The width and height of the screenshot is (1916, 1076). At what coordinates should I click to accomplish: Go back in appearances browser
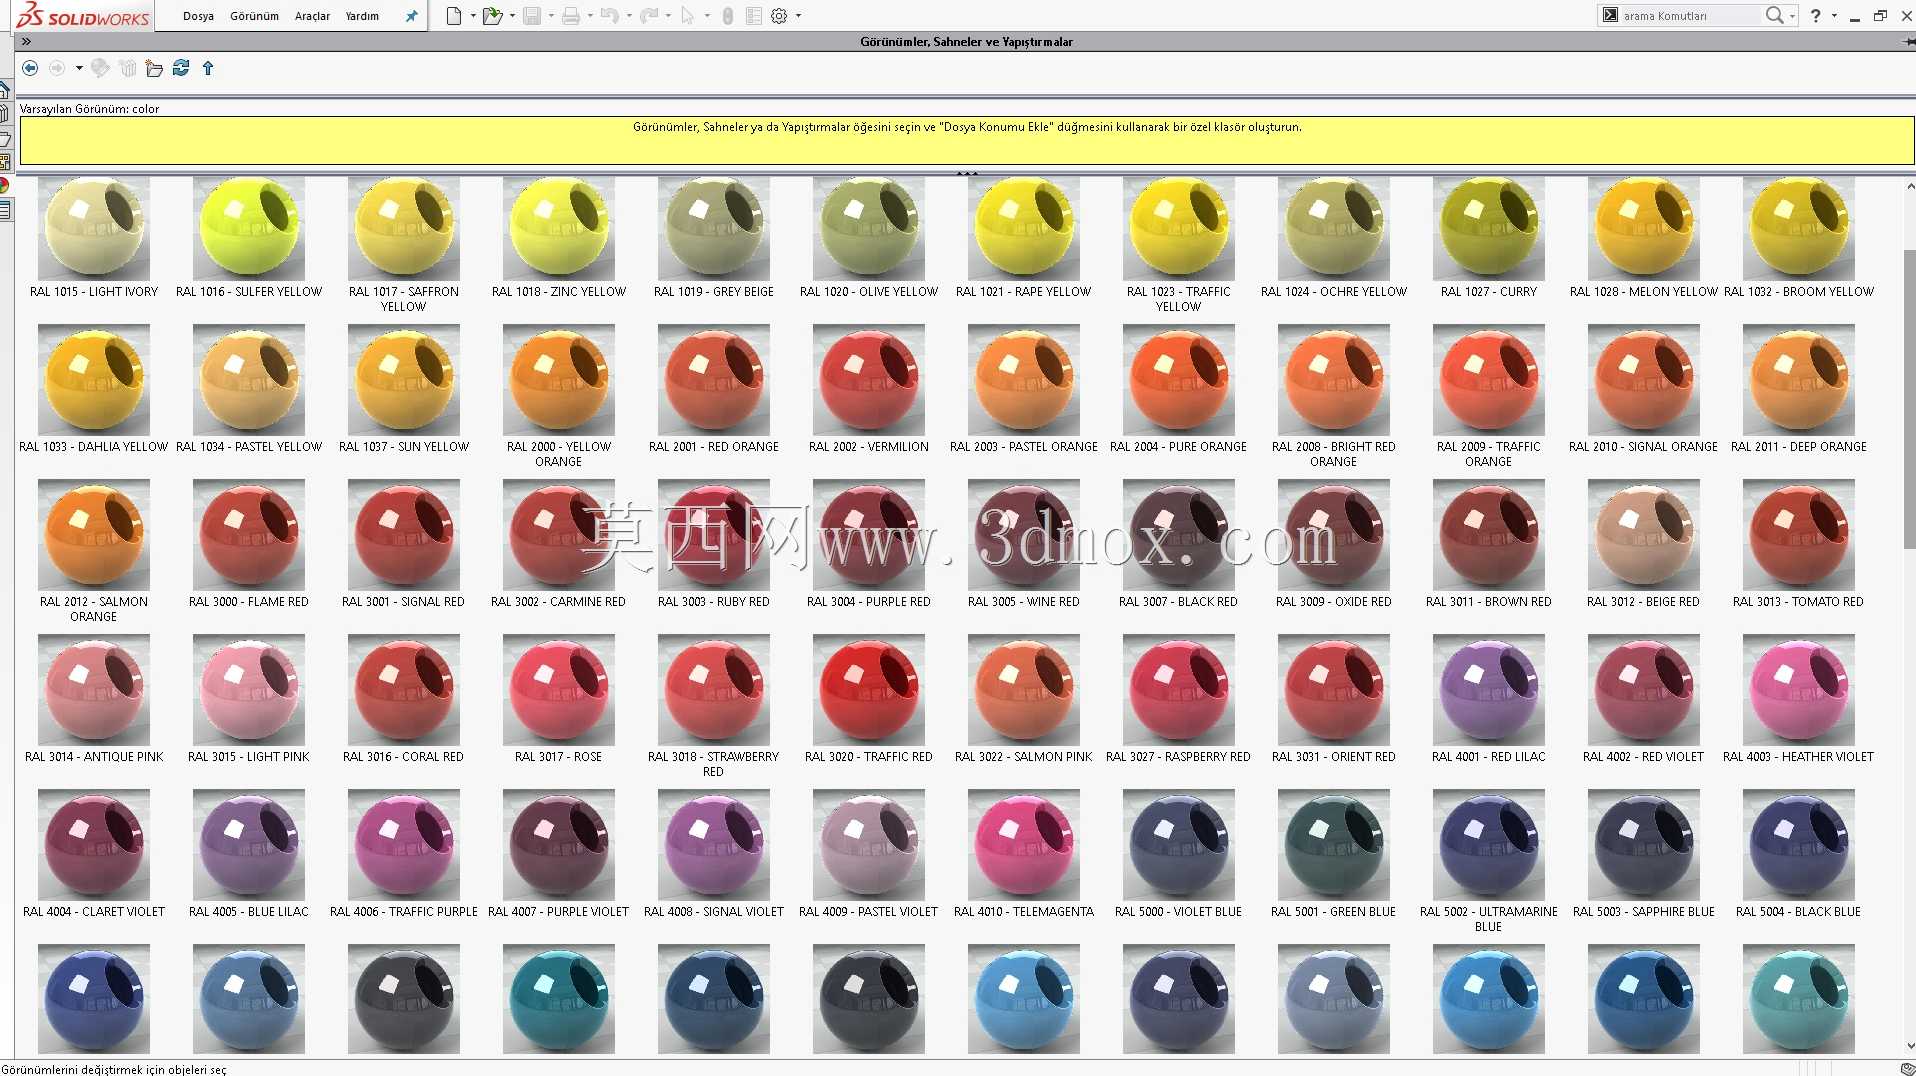pyautogui.click(x=30, y=68)
